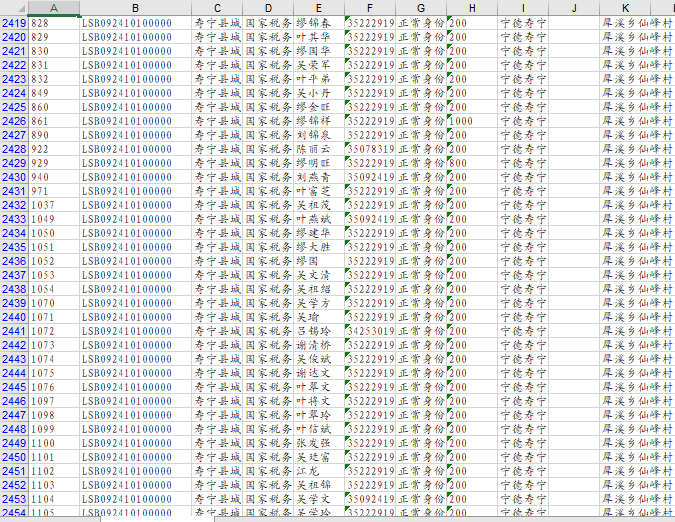Image resolution: width=675 pixels, height=522 pixels.
Task: Click cell containing 1037 in column A
Action: point(54,205)
